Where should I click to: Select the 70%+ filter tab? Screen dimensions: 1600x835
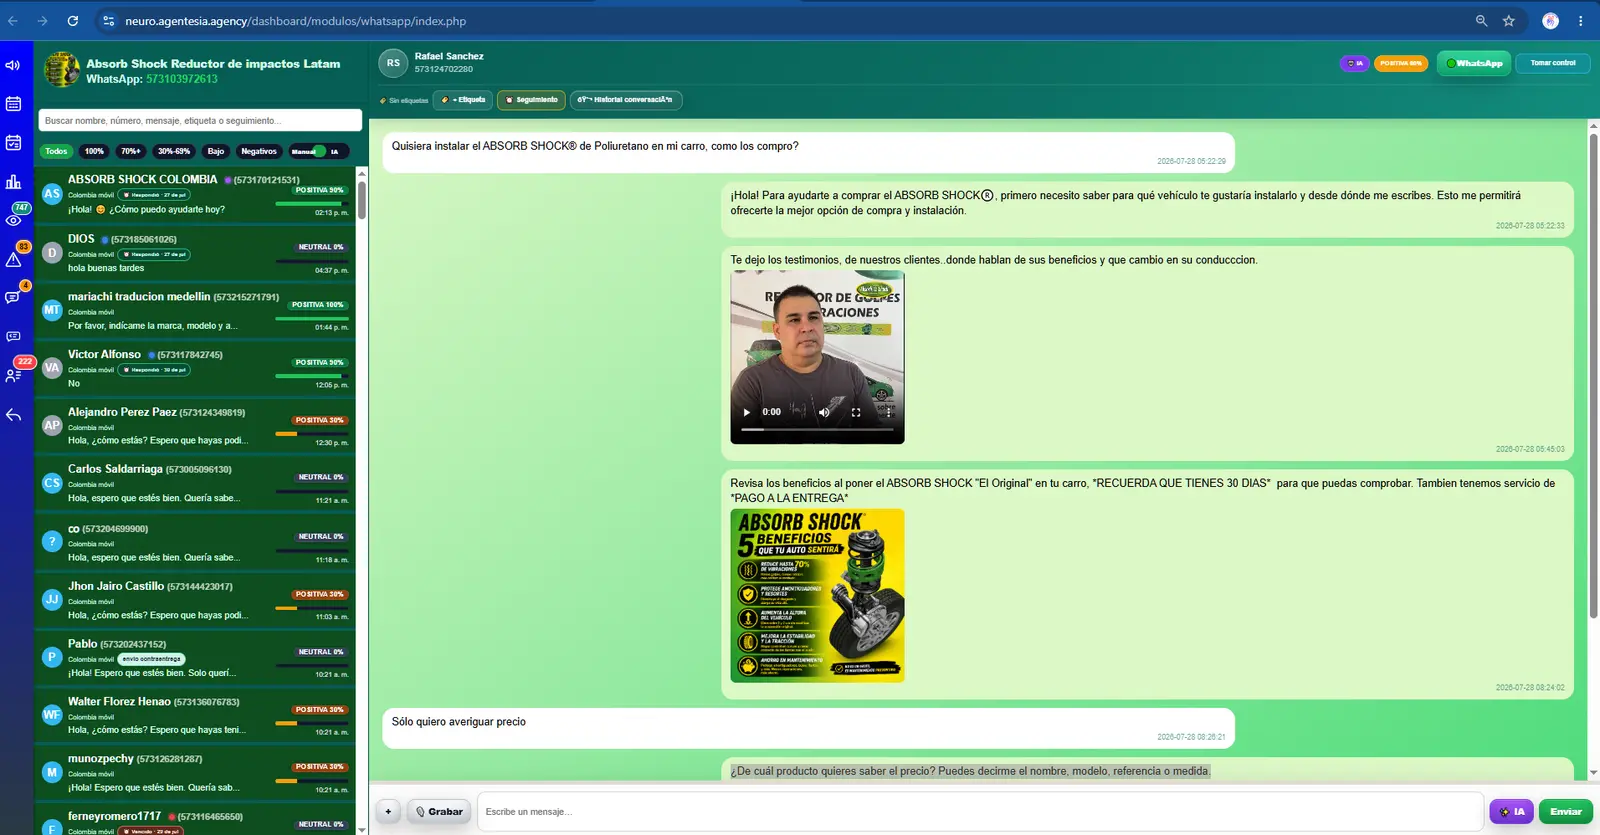[131, 152]
